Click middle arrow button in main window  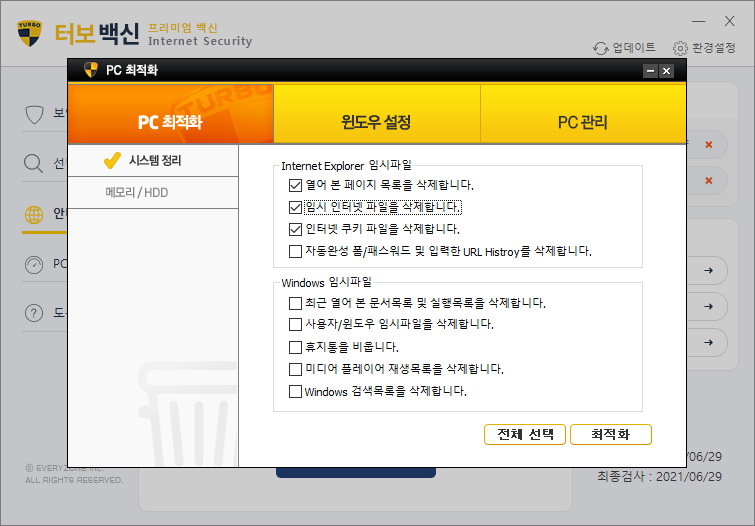pyautogui.click(x=708, y=306)
